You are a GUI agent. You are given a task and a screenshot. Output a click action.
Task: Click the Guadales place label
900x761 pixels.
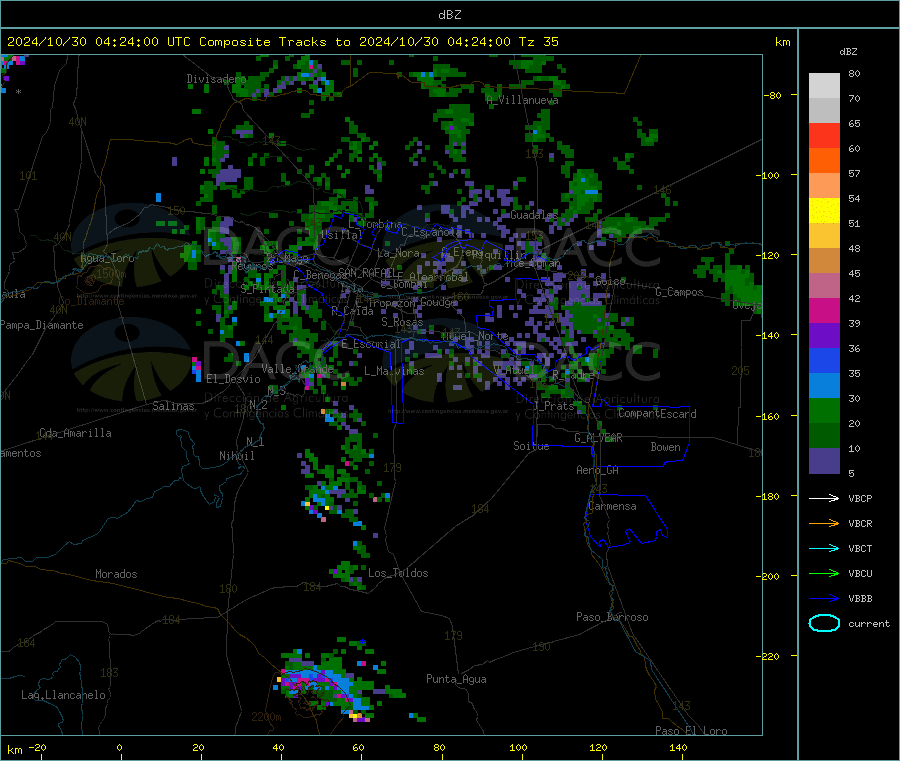coord(534,215)
